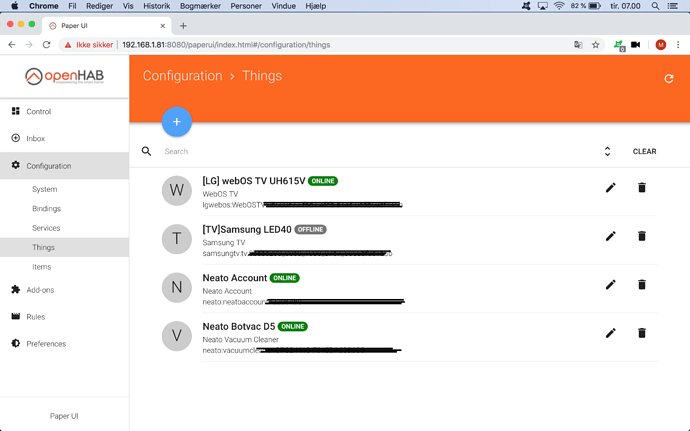Select Things in the sidebar

pyautogui.click(x=64, y=247)
